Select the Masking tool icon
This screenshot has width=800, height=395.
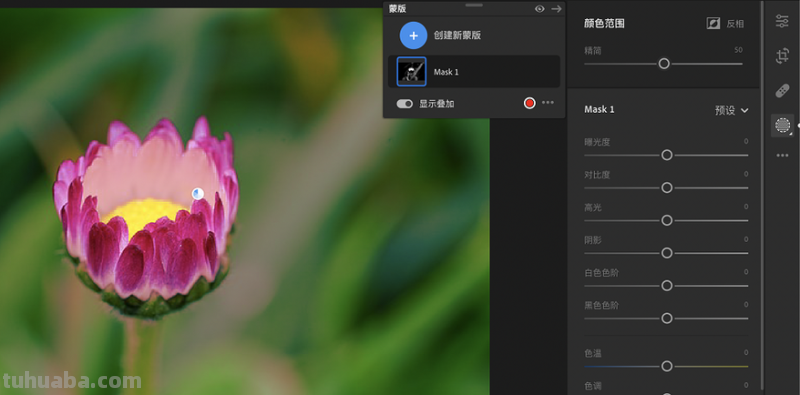(x=782, y=125)
